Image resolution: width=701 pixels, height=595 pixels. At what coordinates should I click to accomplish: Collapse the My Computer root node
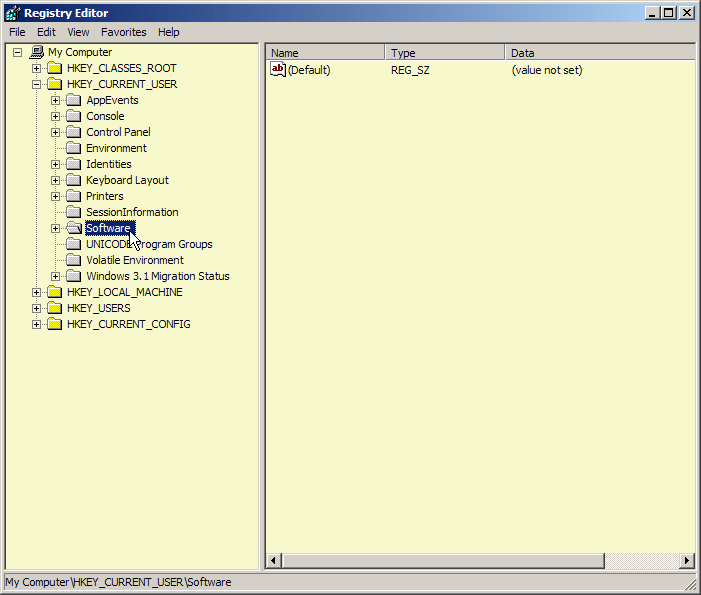[x=17, y=52]
